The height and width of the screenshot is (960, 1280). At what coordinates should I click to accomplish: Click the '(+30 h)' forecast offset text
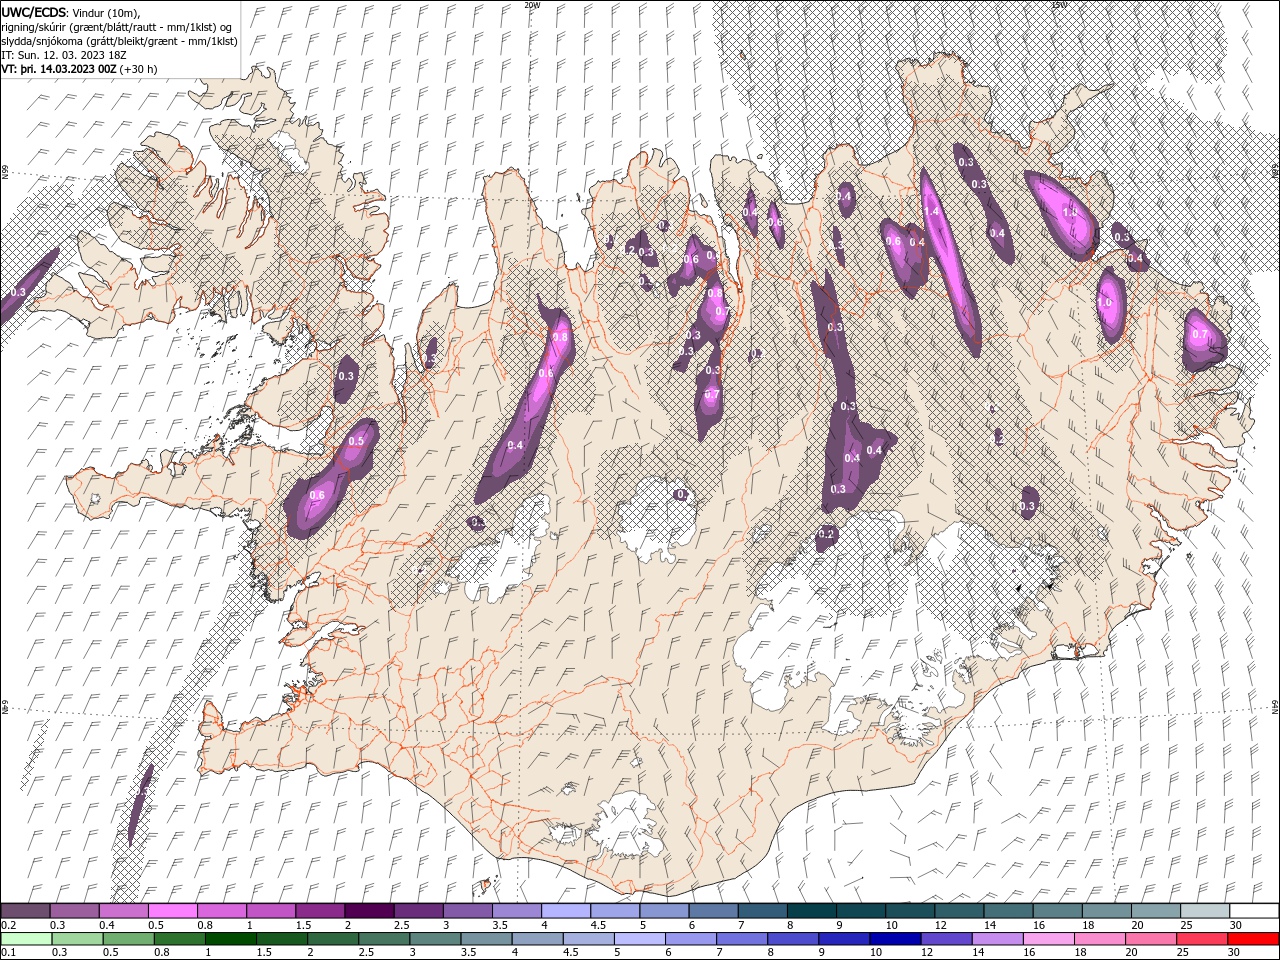139,69
